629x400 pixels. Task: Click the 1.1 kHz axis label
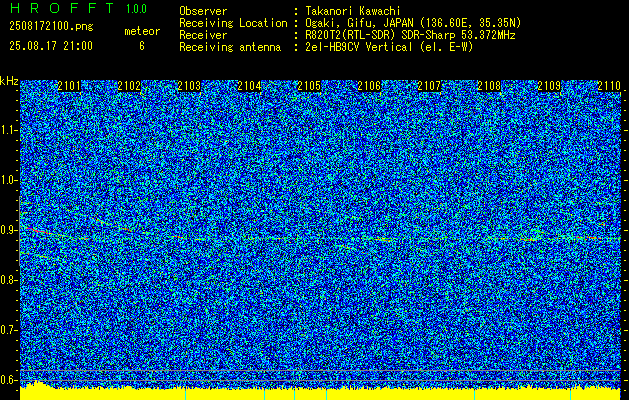8,130
